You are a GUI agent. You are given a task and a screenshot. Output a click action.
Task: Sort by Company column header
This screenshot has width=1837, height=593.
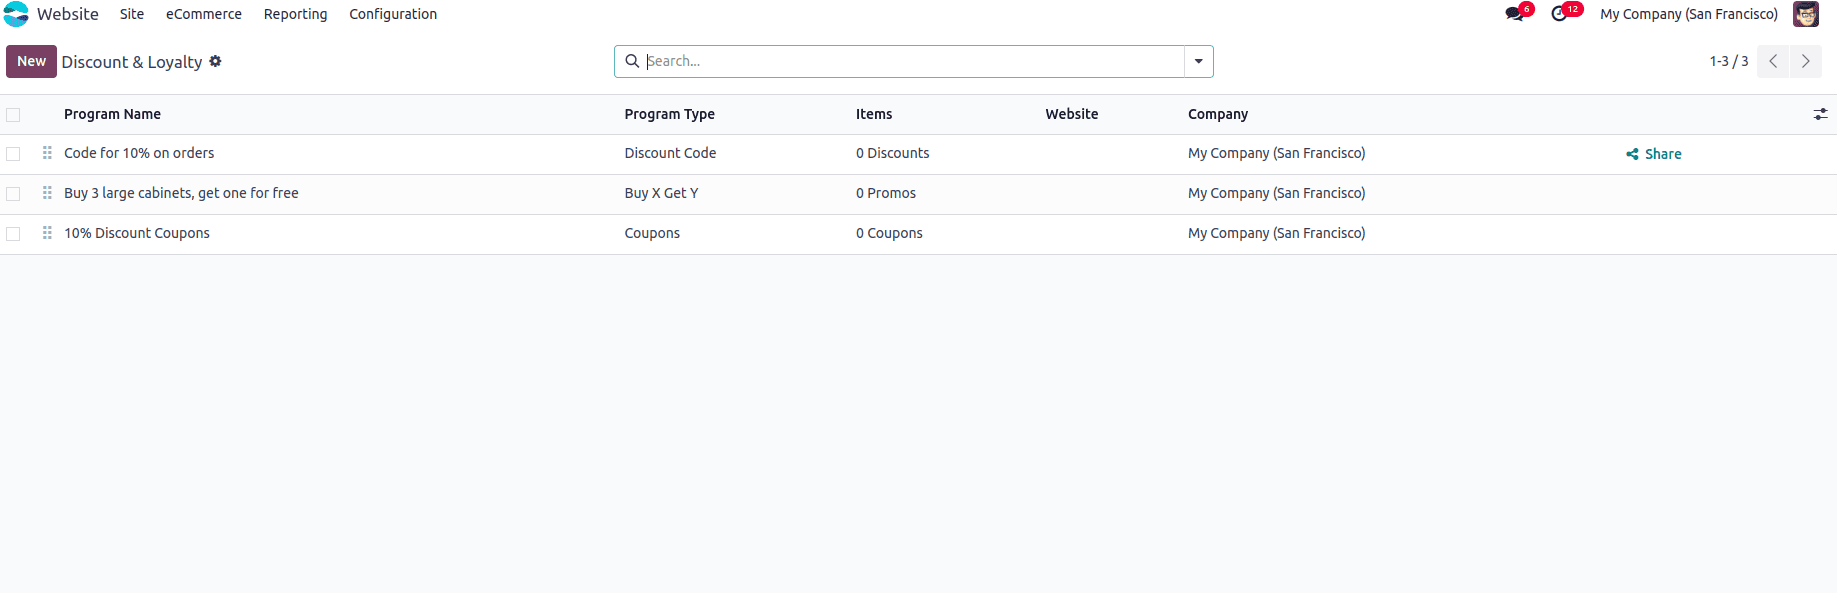(1218, 114)
